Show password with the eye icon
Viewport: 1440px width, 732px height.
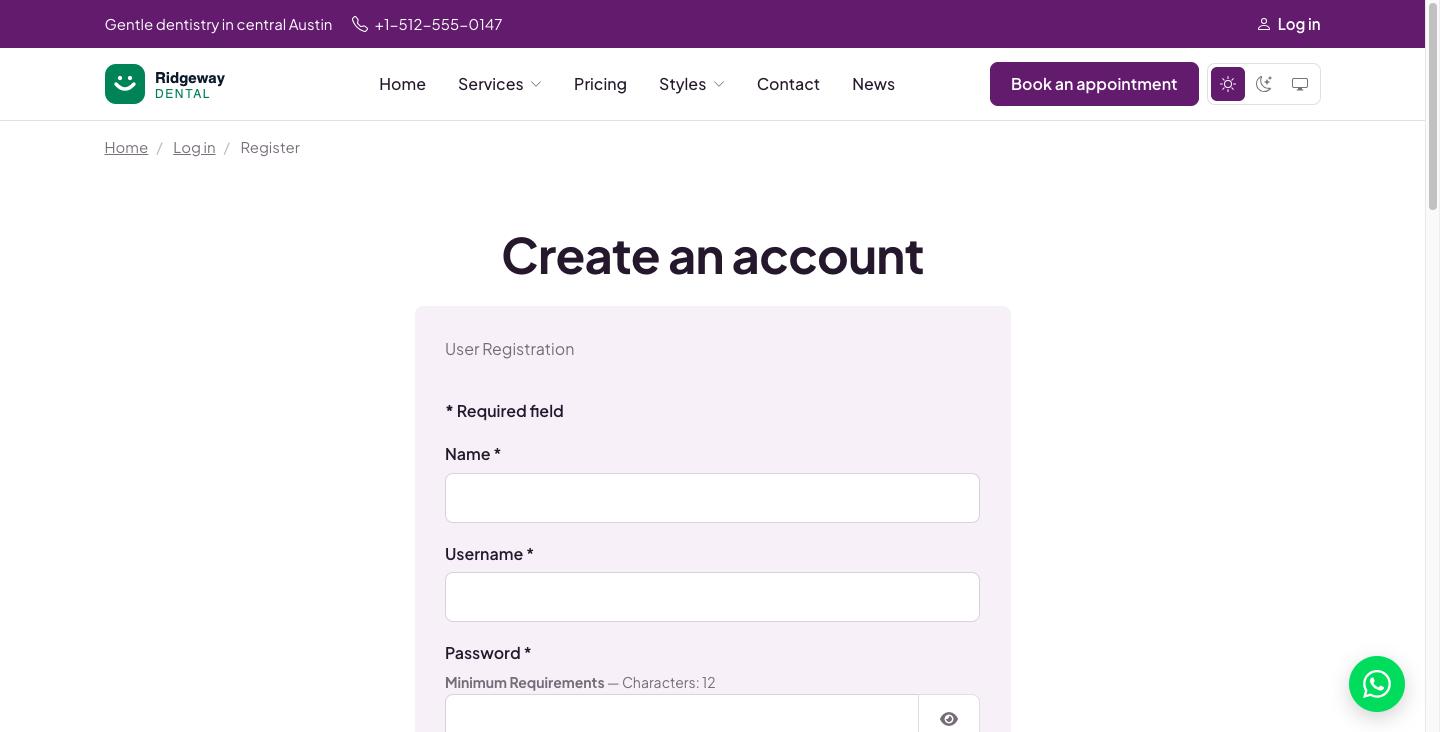pos(949,718)
